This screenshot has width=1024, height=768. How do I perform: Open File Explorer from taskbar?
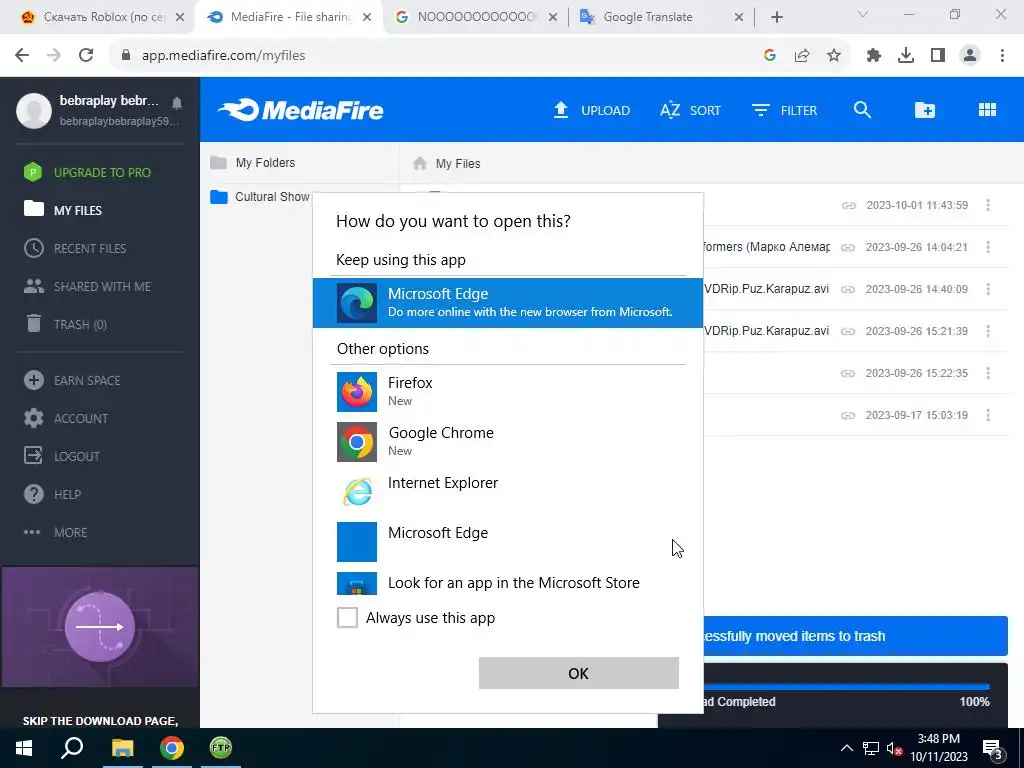(x=122, y=748)
